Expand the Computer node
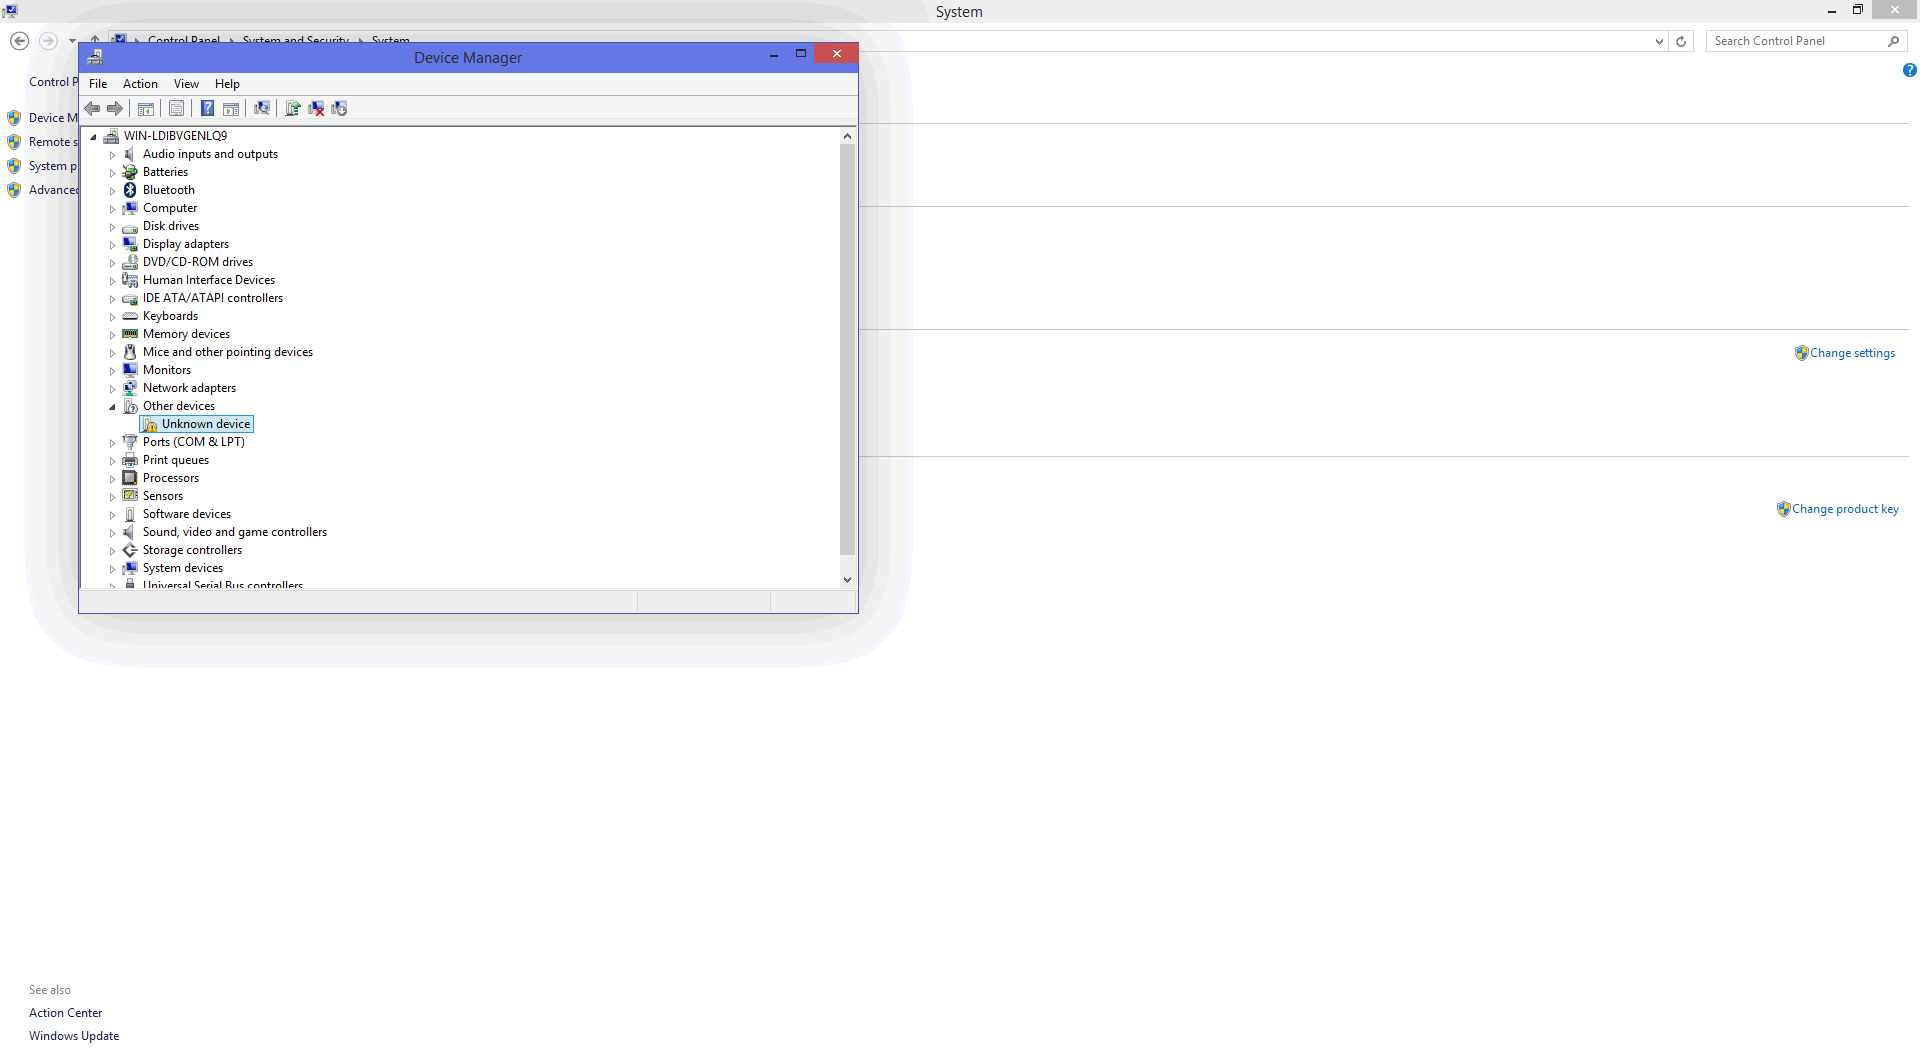This screenshot has height=1063, width=1920. click(x=112, y=209)
